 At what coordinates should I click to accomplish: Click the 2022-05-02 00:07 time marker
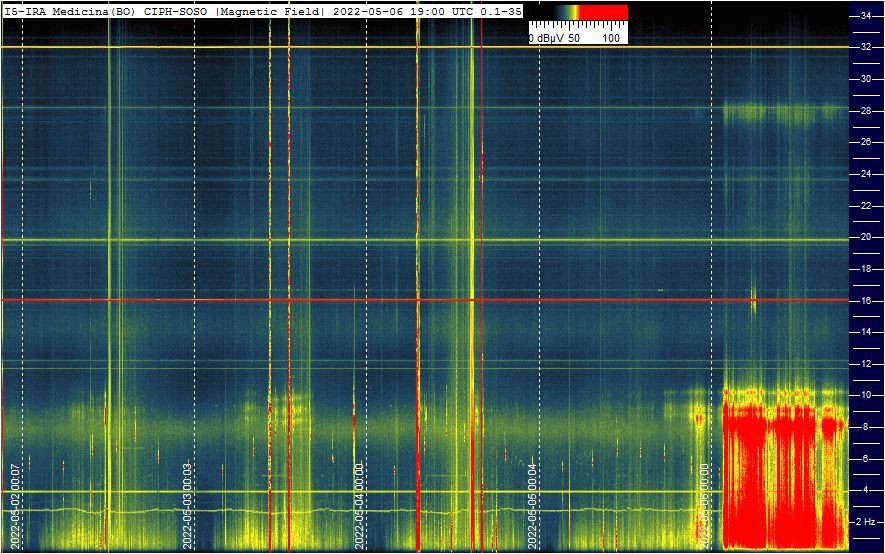tap(14, 506)
